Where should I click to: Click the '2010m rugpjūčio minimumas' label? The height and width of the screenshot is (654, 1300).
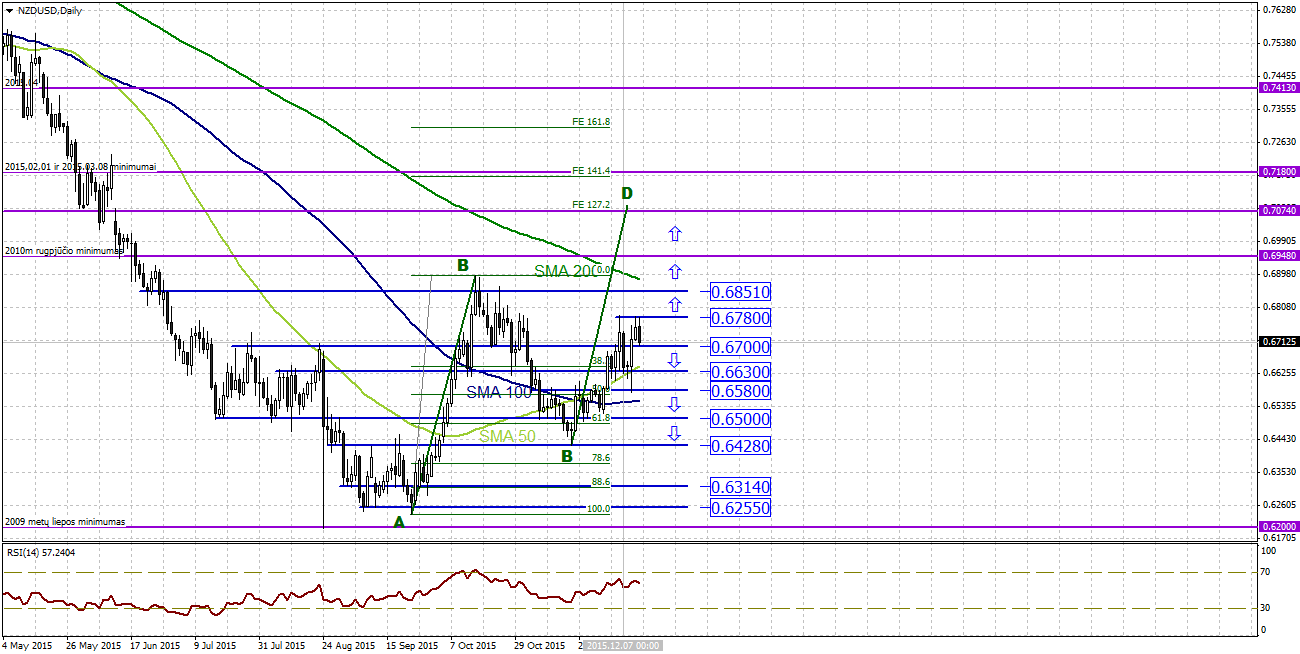[64, 251]
